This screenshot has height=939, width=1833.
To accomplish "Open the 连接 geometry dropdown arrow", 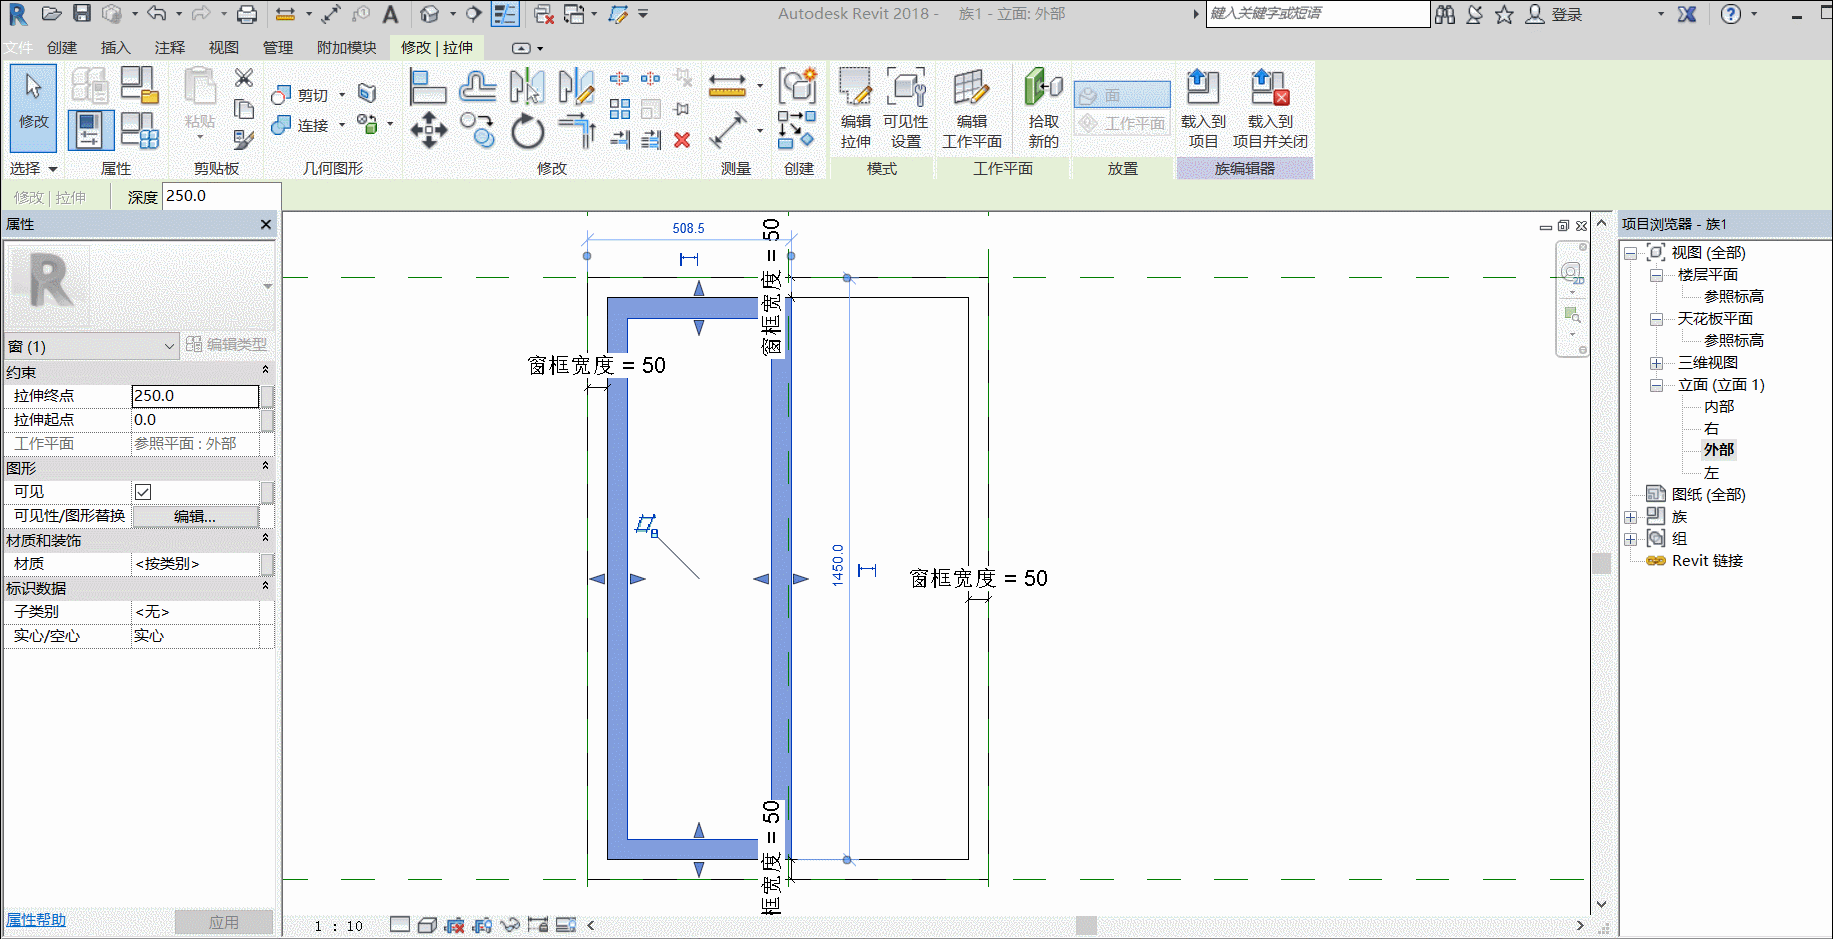I will 342,125.
